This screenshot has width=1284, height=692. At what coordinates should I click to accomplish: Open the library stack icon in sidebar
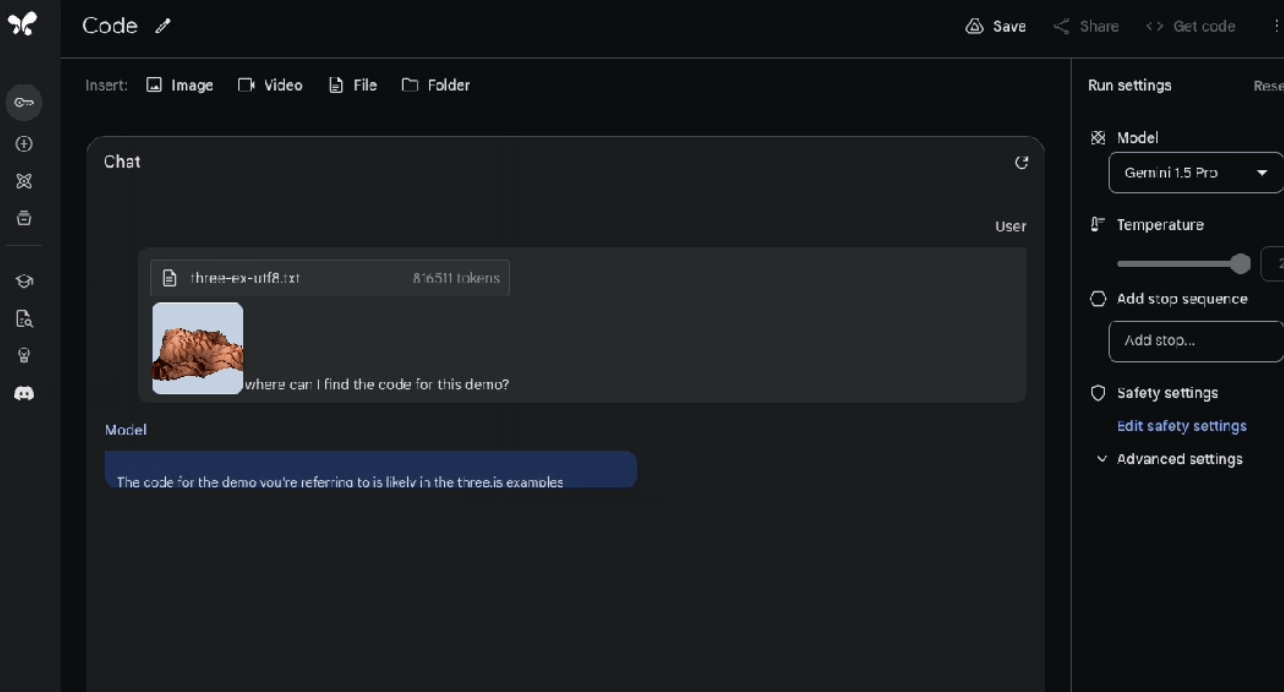24,218
